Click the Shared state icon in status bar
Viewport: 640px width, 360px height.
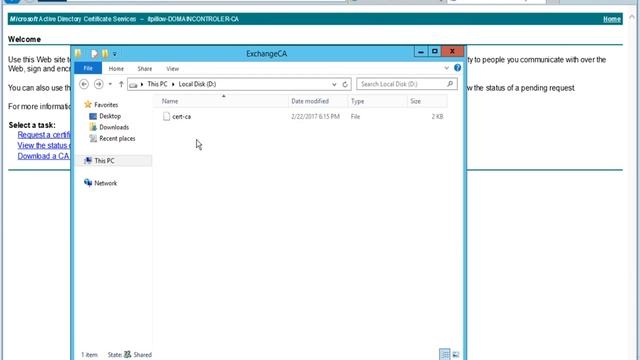128,354
